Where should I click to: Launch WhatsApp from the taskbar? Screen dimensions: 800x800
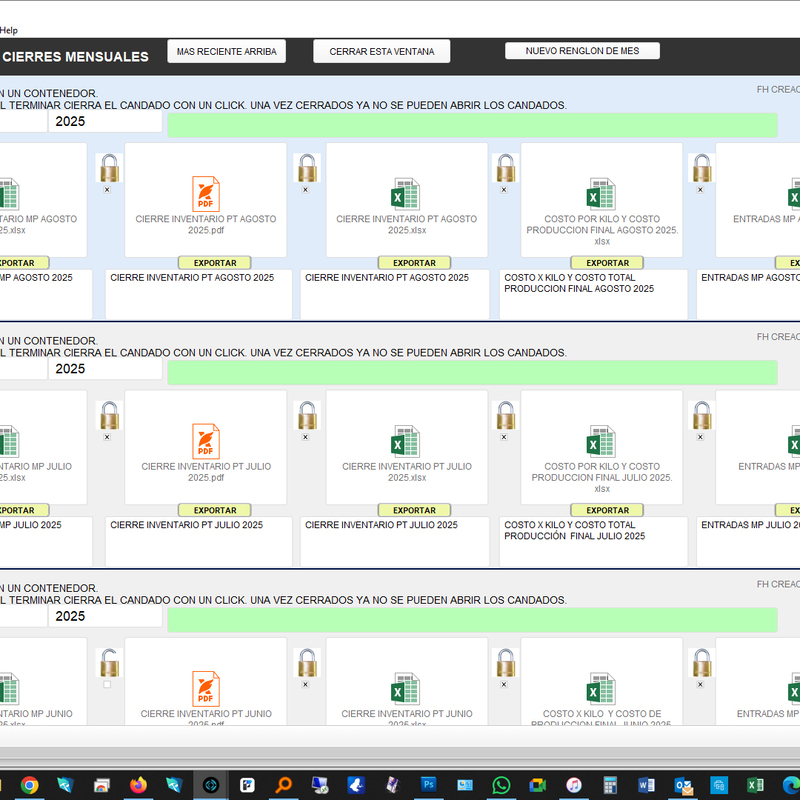[x=501, y=785]
